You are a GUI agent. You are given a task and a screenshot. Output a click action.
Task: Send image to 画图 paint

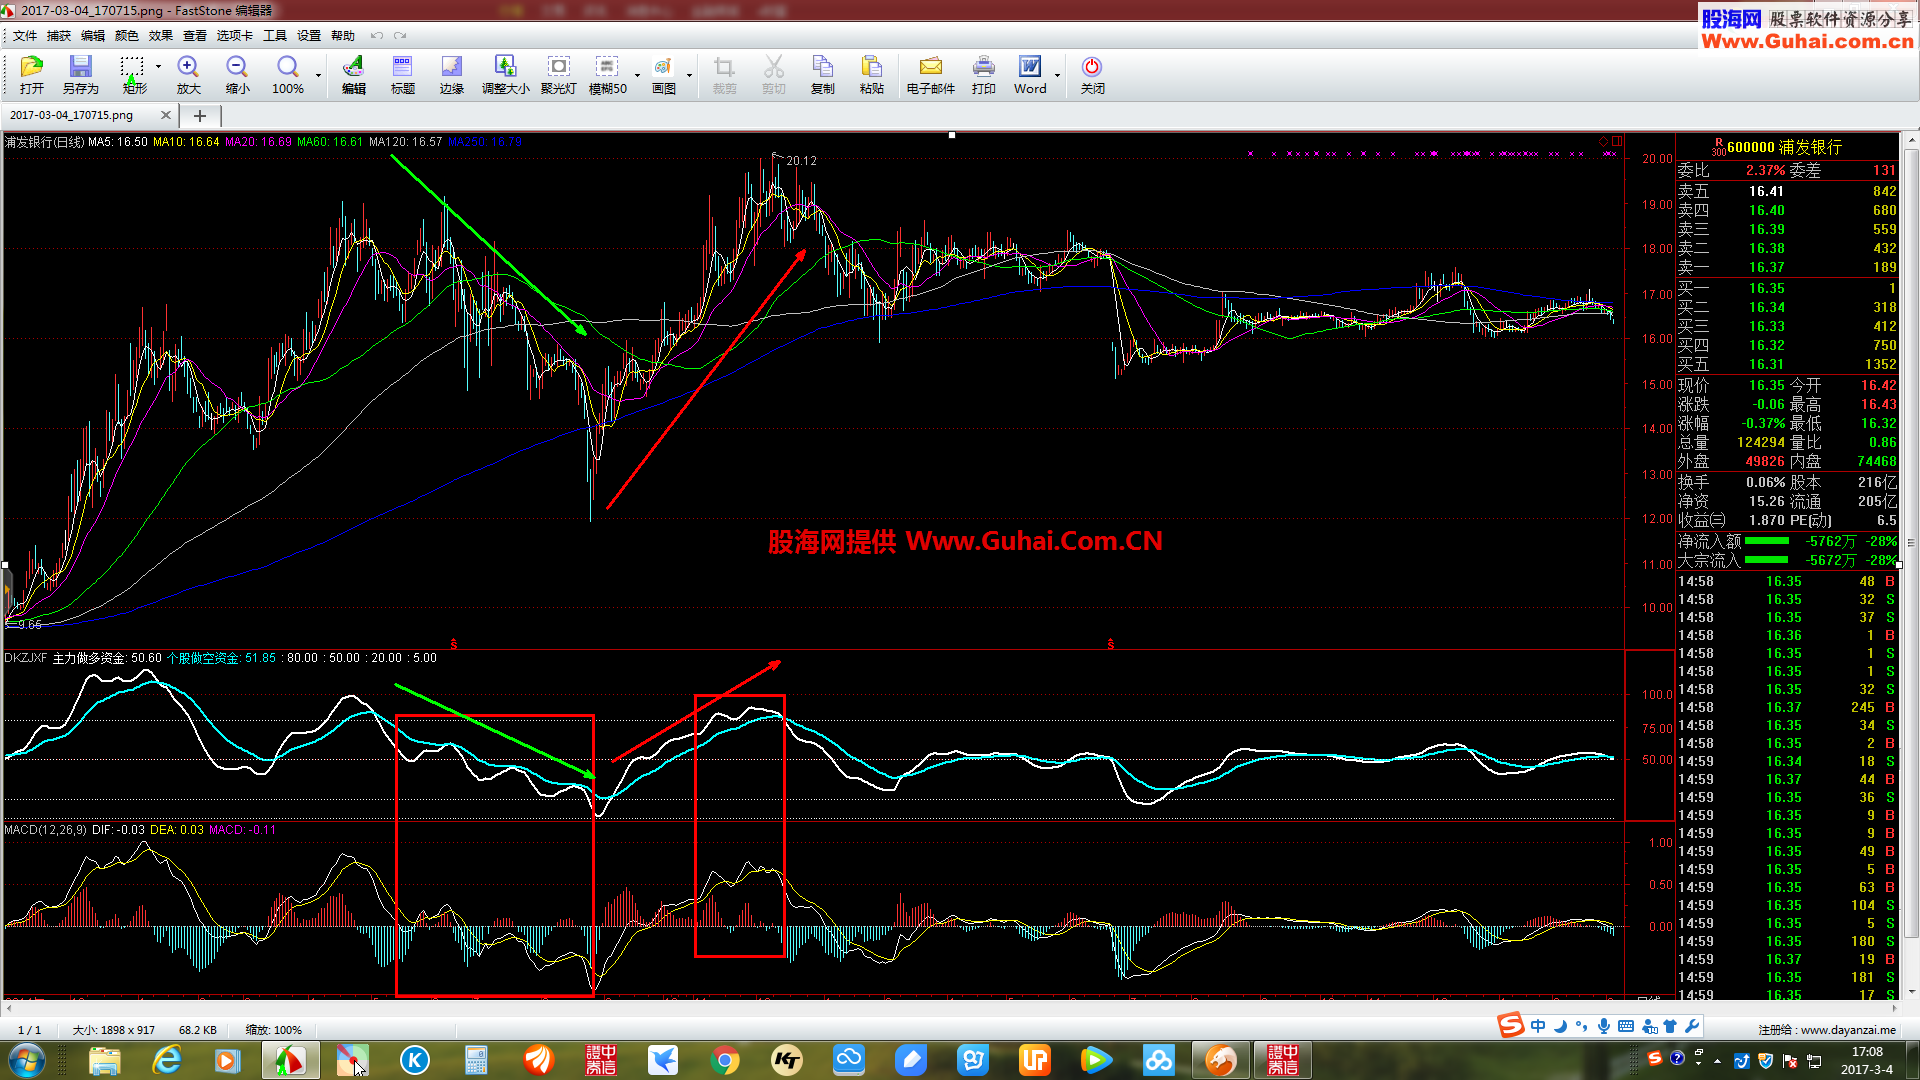(x=663, y=75)
